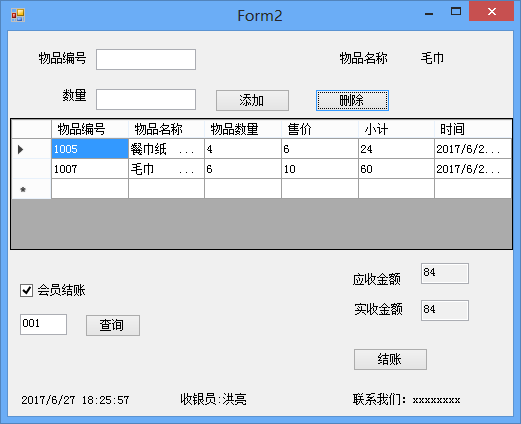Click the 结账 button
Screen dimensions: 521x424
pyautogui.click(x=390, y=359)
